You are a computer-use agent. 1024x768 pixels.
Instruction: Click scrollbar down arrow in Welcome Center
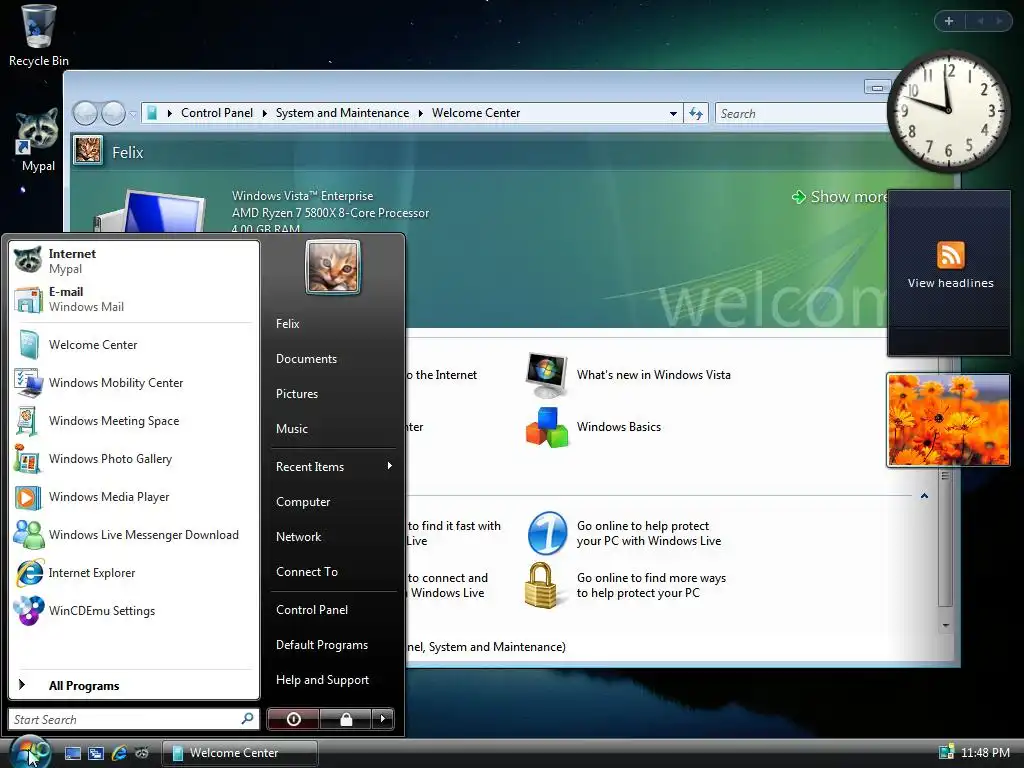945,625
